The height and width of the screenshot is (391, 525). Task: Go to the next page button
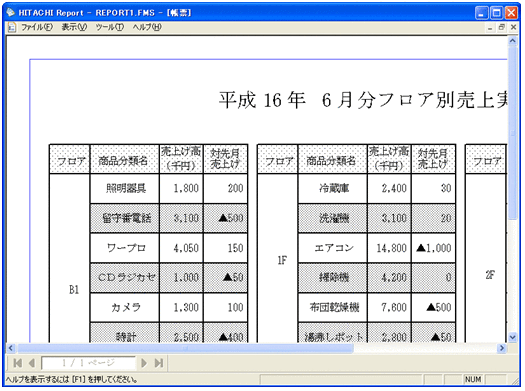(x=144, y=363)
